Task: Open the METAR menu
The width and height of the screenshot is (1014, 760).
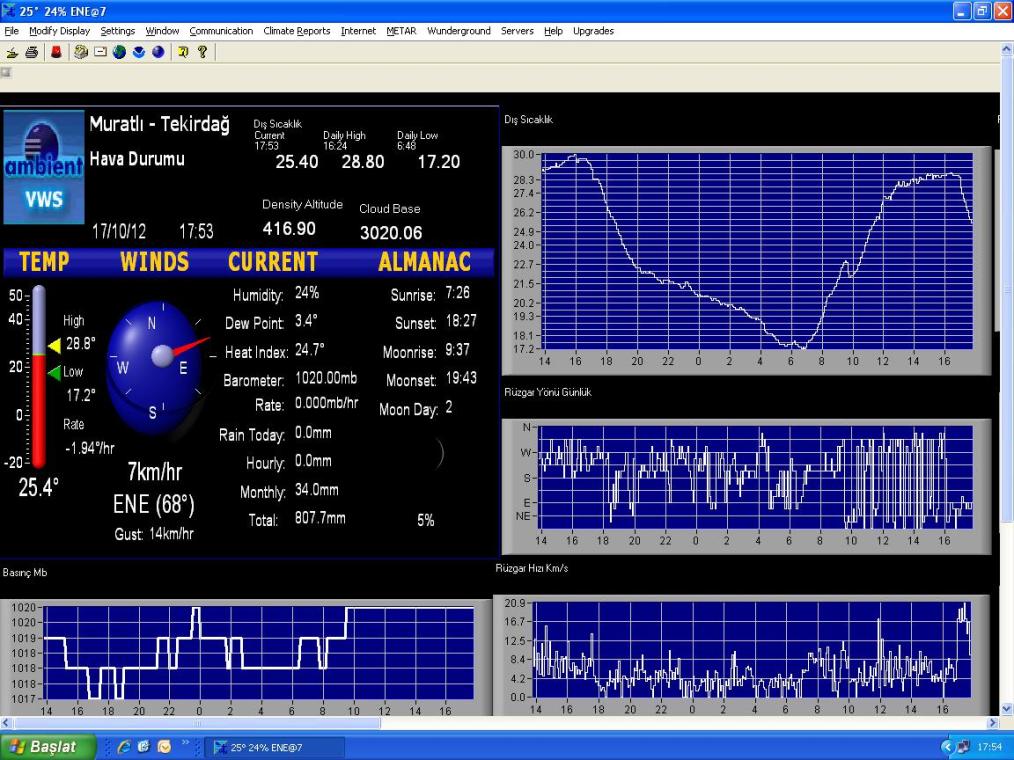Action: (x=401, y=31)
